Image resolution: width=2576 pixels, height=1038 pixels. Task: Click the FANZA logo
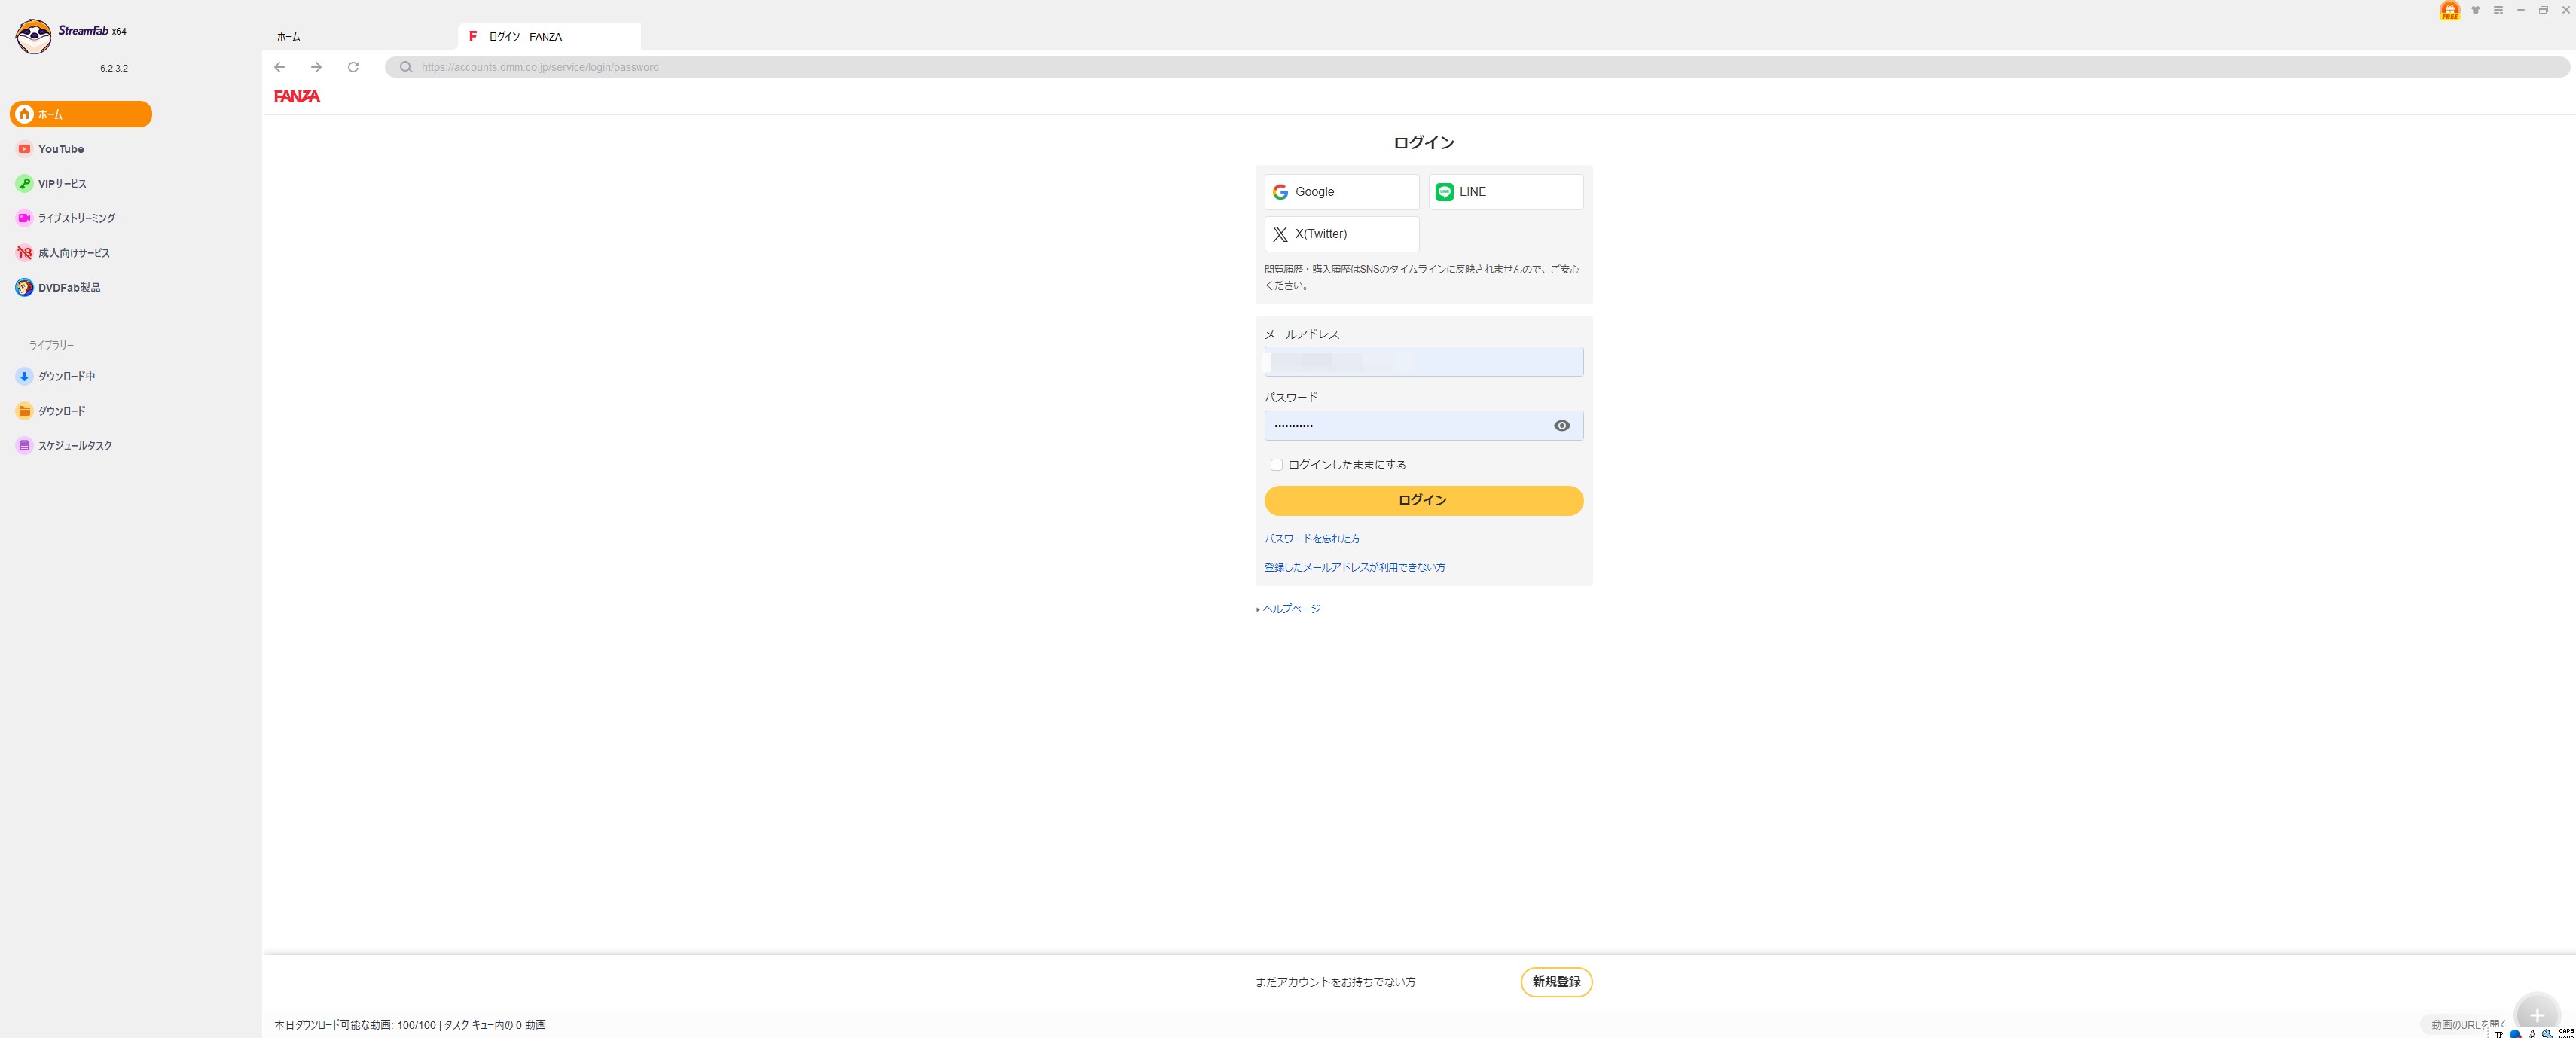(x=297, y=97)
